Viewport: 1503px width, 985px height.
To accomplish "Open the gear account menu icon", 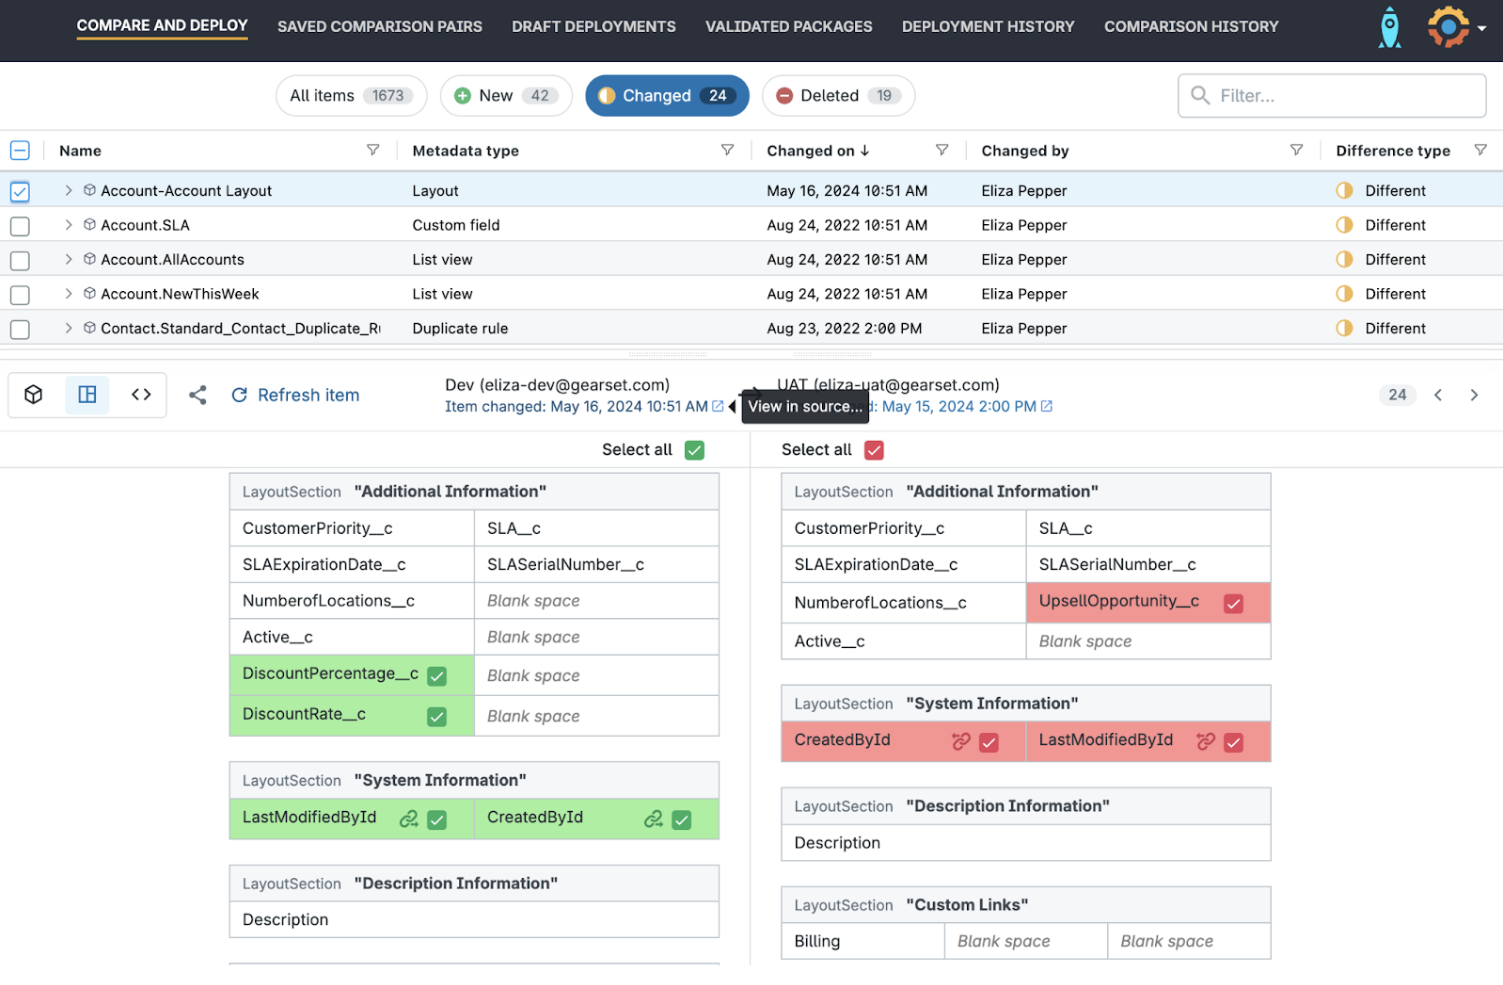I will (x=1449, y=27).
